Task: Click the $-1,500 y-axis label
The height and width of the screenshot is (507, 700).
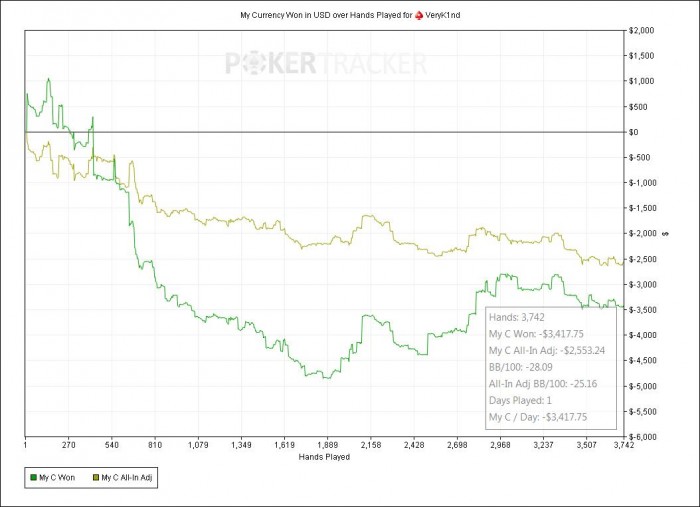Action: pos(642,208)
